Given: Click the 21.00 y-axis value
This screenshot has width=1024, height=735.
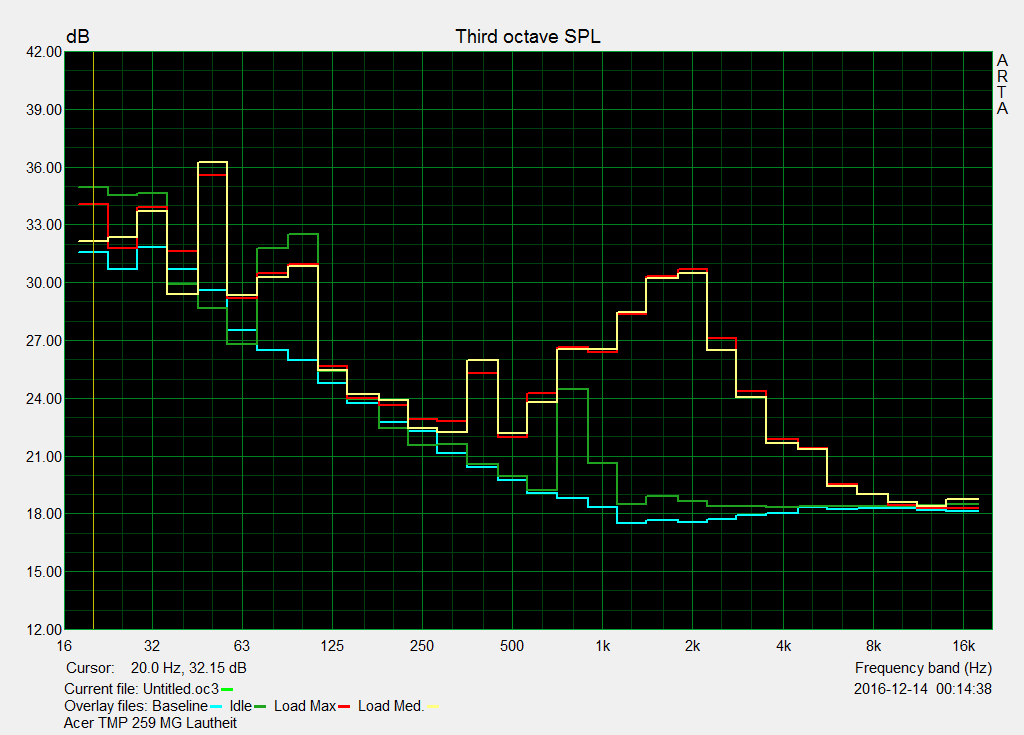Looking at the screenshot, I should click(x=44, y=457).
